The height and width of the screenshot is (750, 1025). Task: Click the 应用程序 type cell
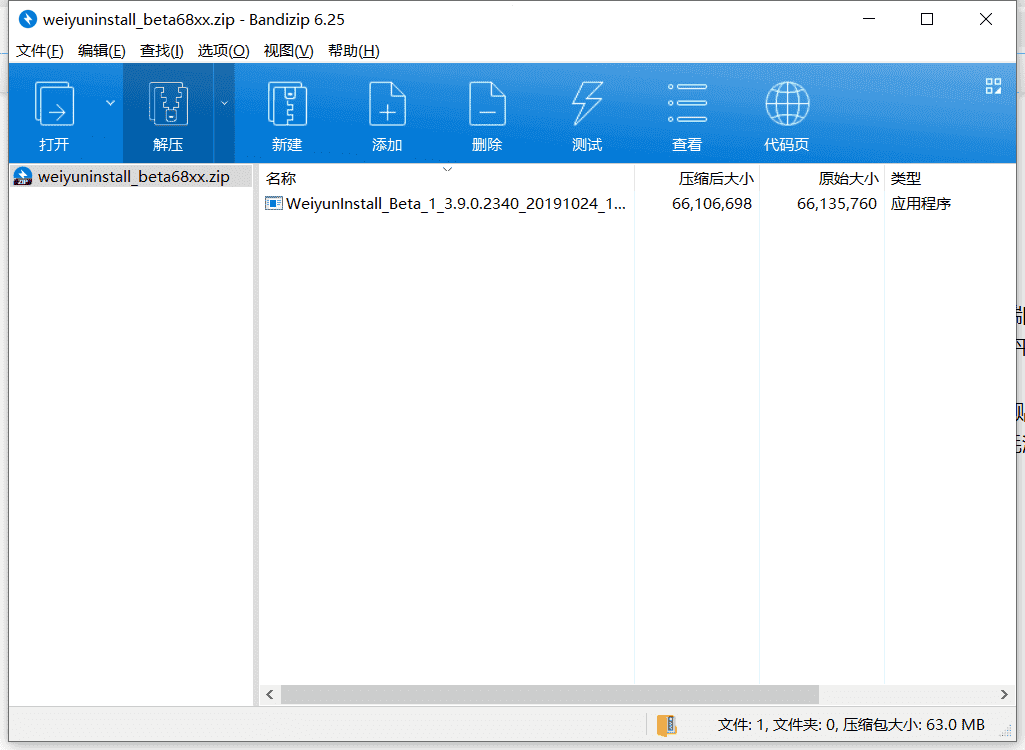(920, 203)
